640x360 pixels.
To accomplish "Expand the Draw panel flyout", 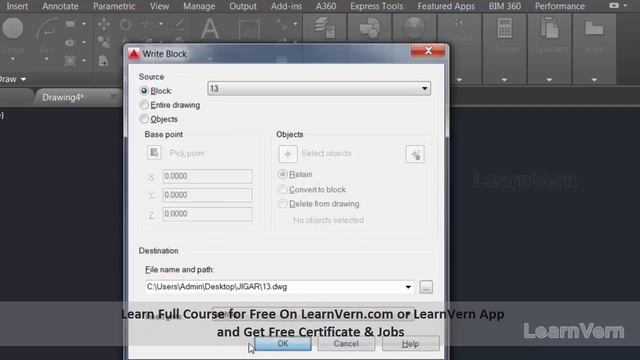I will point(23,79).
